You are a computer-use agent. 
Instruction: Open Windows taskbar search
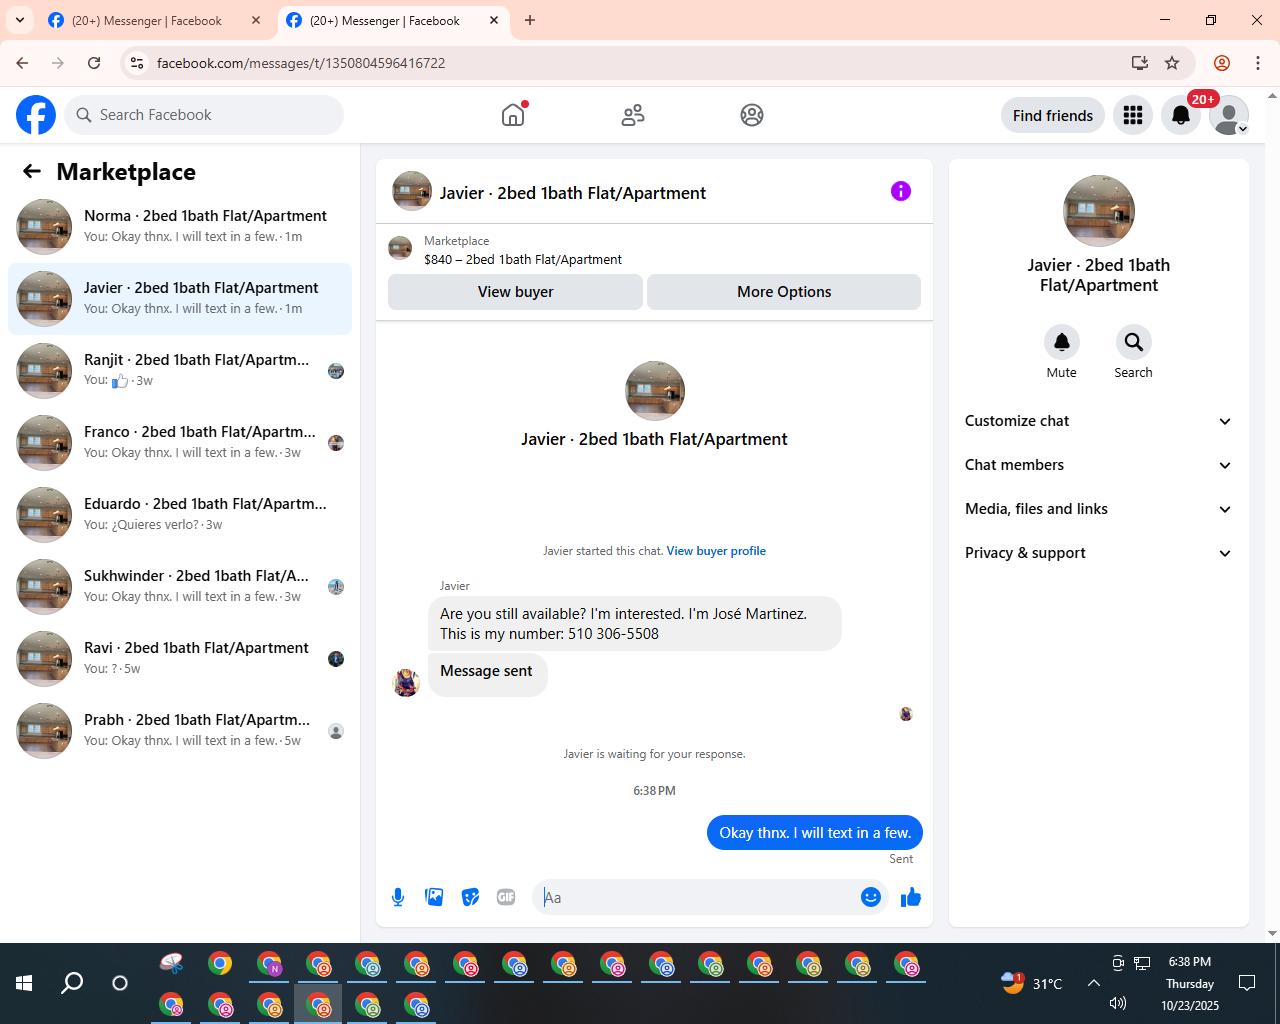click(72, 983)
